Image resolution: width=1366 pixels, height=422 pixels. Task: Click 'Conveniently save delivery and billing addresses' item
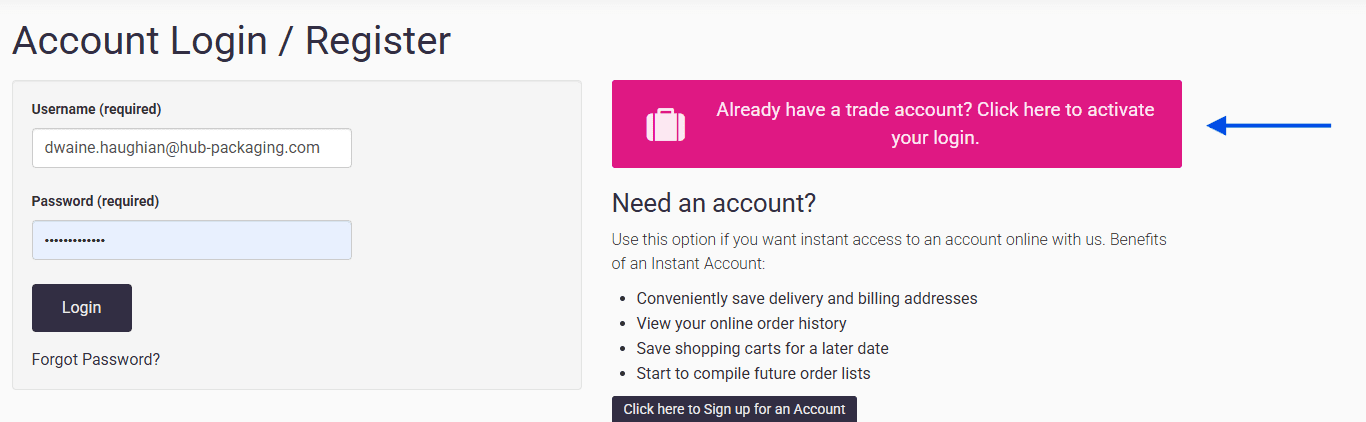(807, 298)
